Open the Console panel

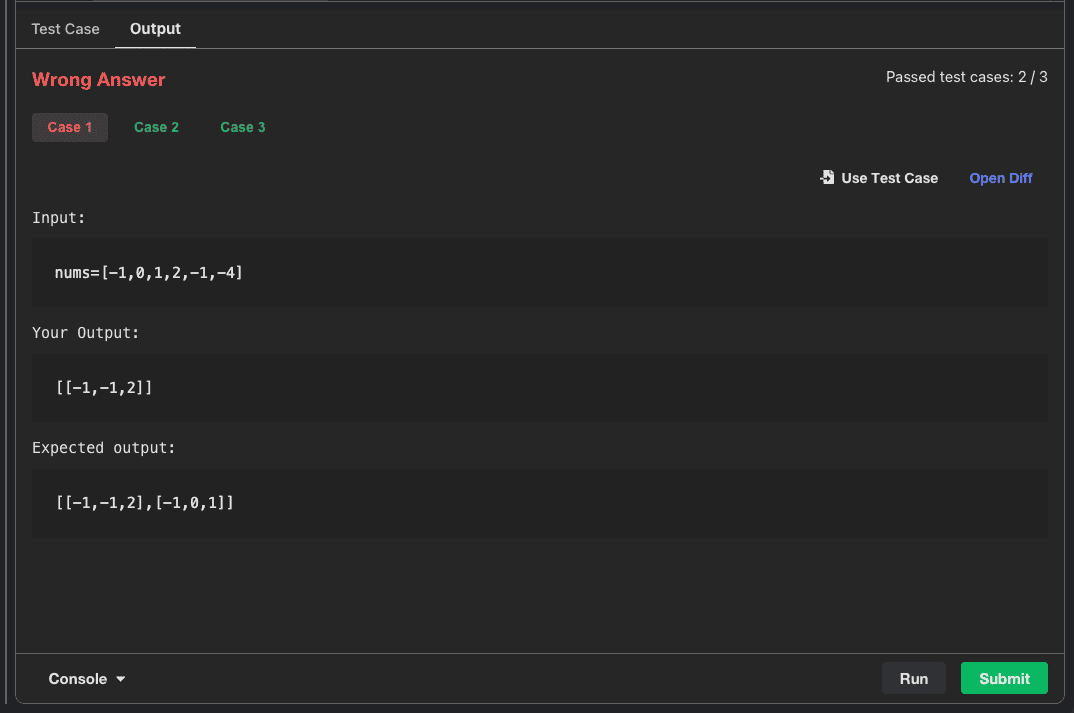78,679
